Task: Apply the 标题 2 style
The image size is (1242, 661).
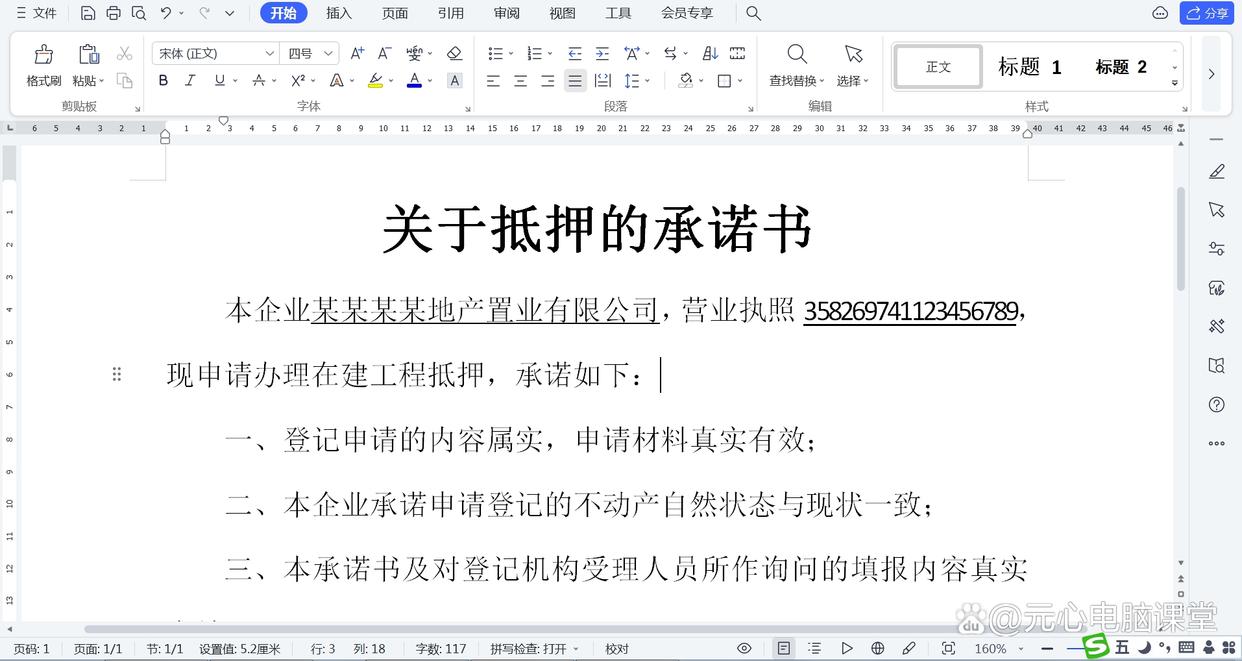Action: tap(1121, 67)
